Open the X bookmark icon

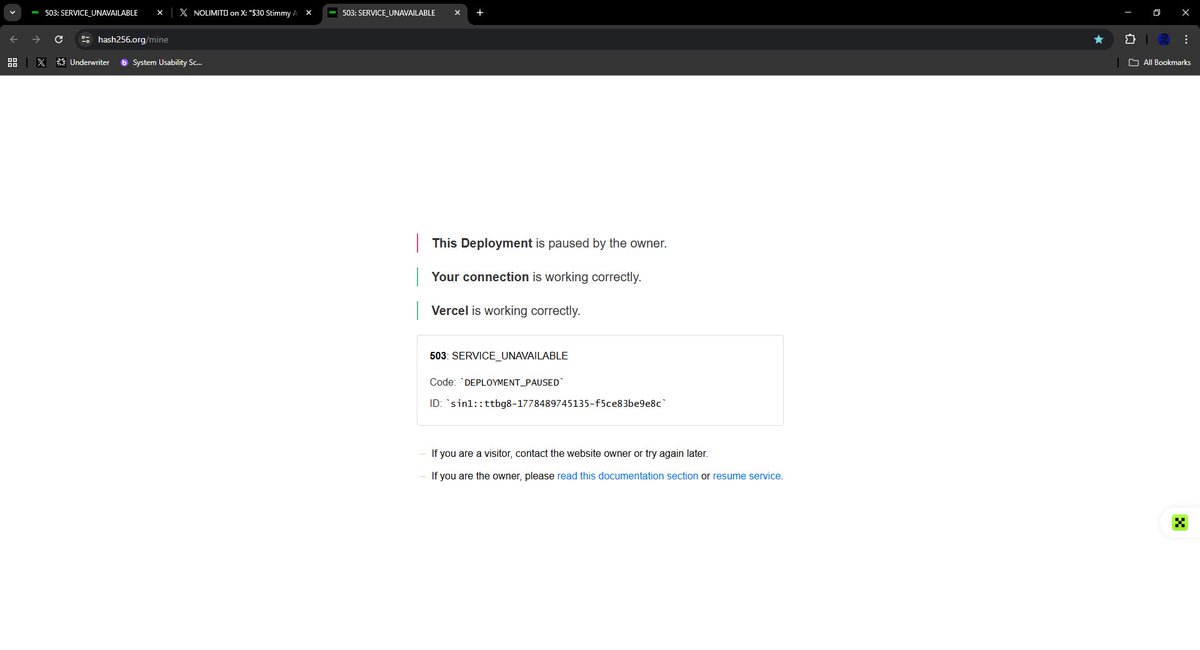coord(41,62)
